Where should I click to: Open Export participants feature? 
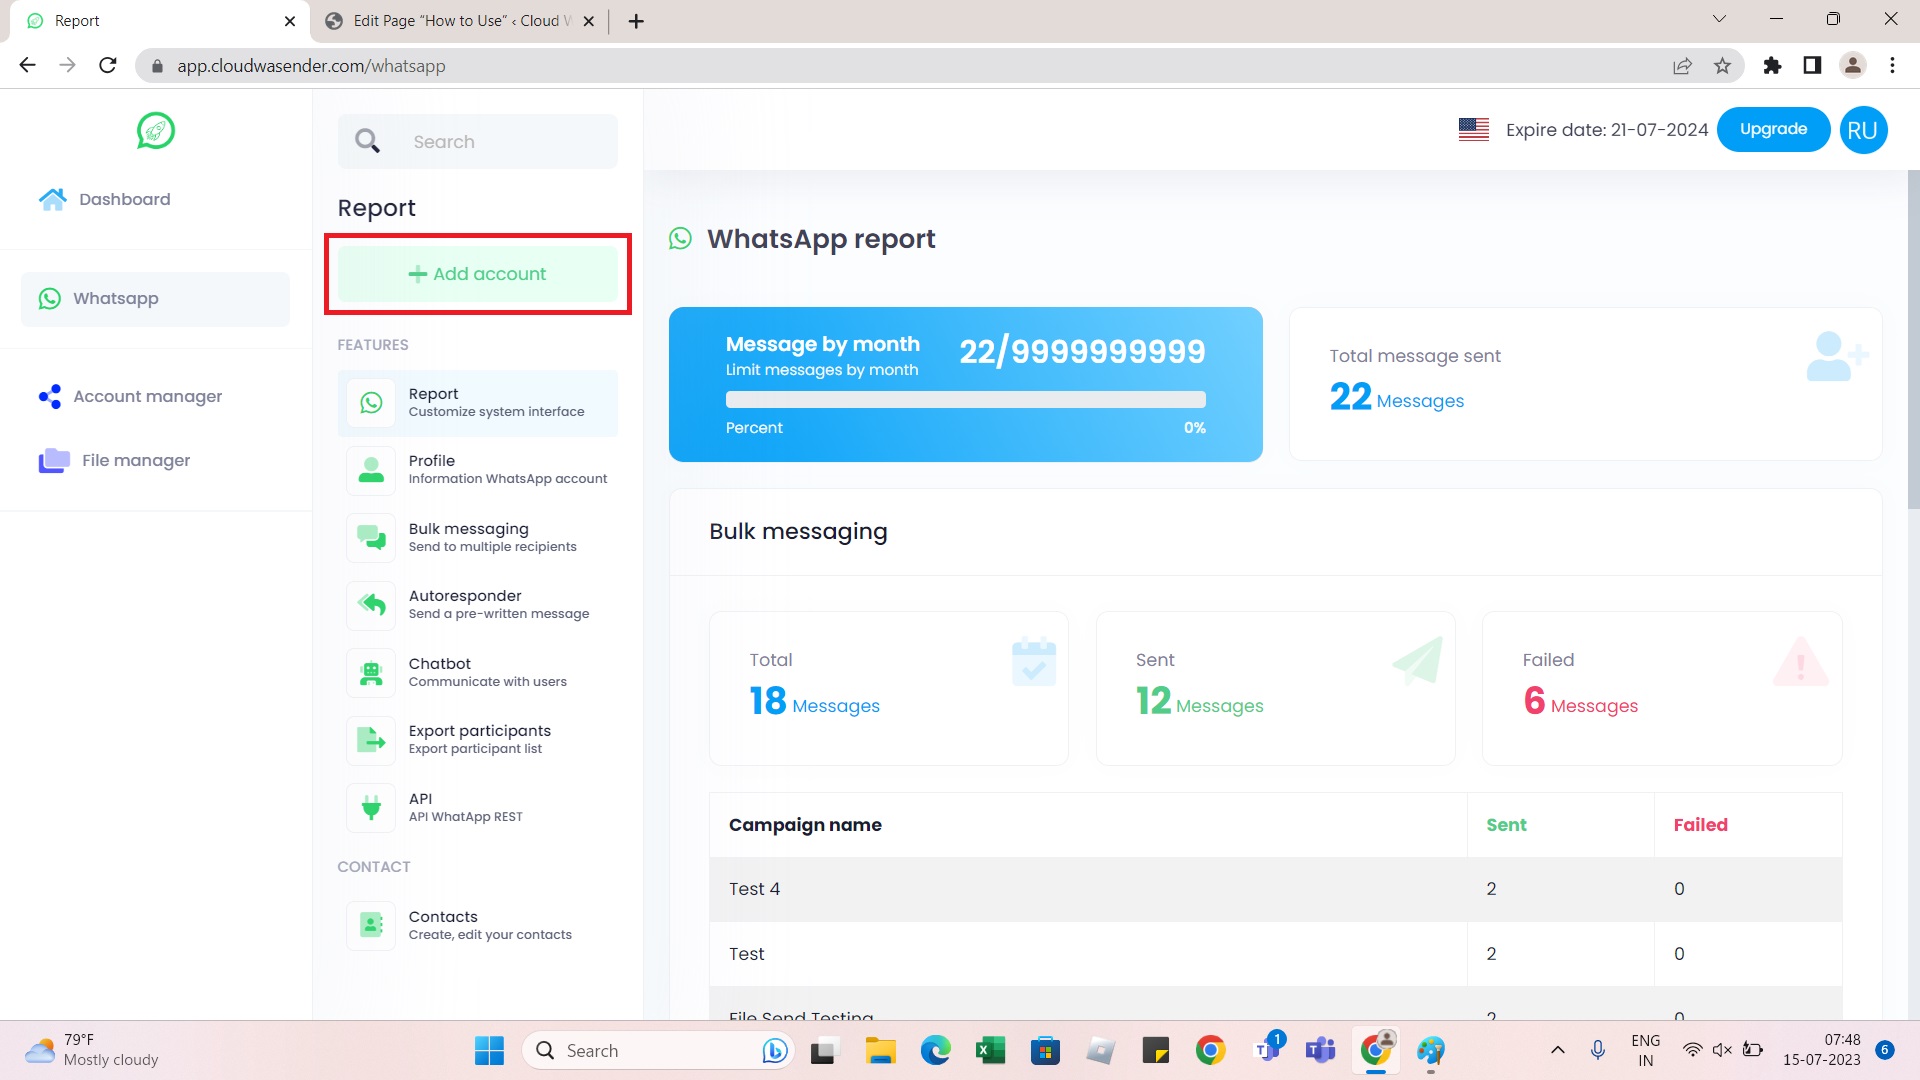[x=477, y=740]
